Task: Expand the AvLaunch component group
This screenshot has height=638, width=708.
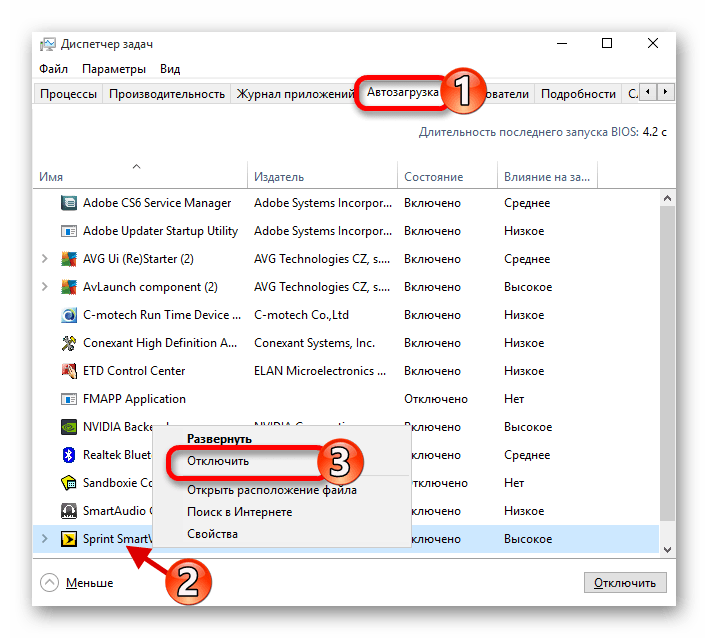Action: (x=44, y=287)
